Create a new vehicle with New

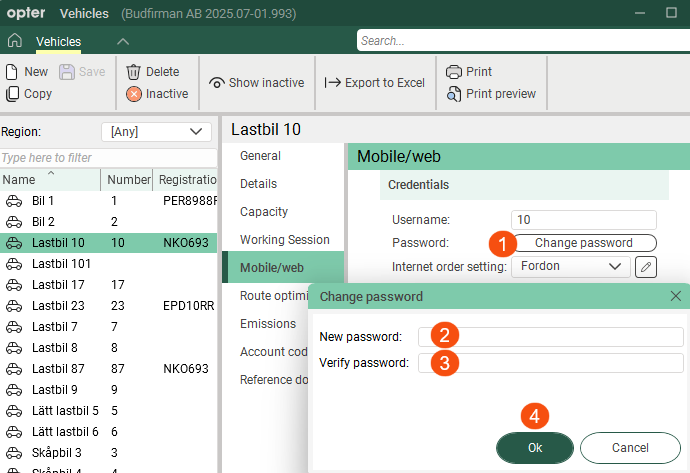click(27, 72)
